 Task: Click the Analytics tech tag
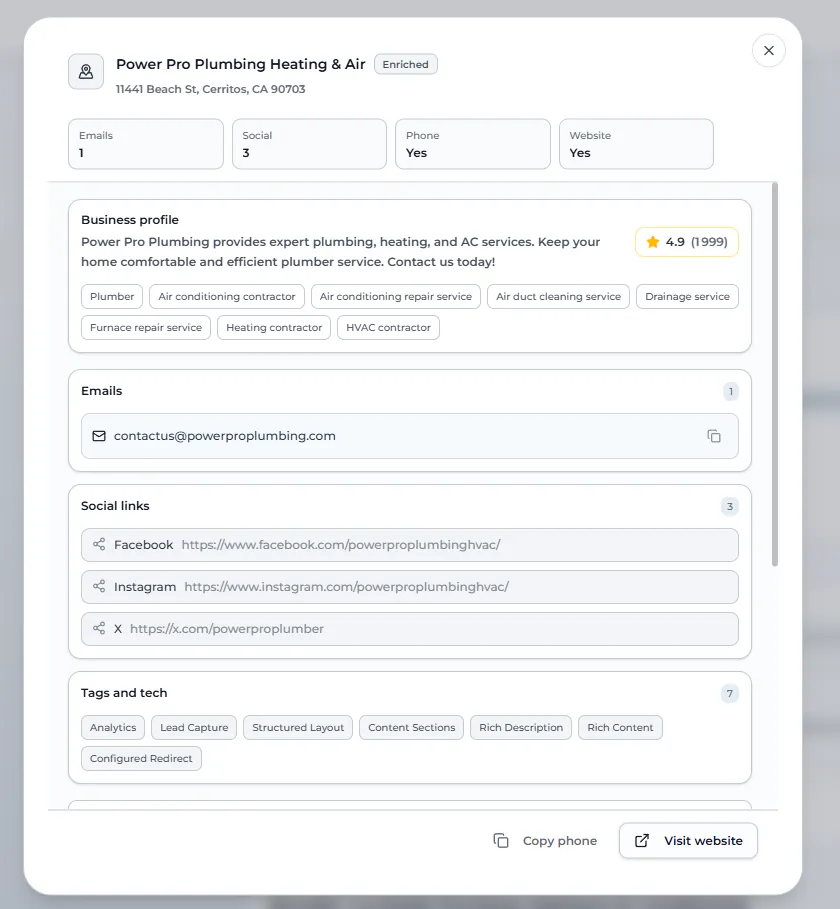tap(113, 728)
